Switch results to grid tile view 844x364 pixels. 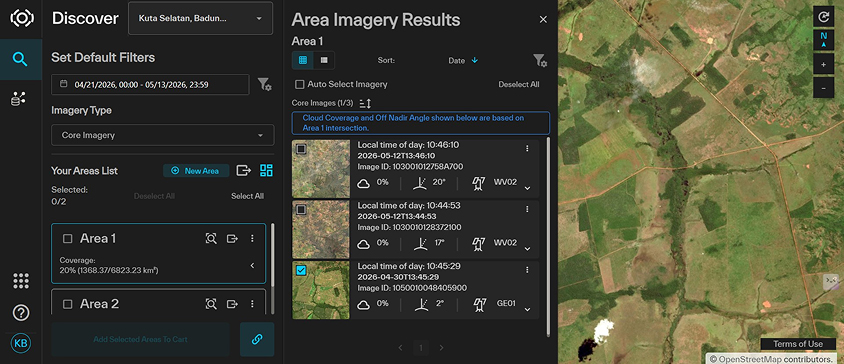[x=303, y=60]
